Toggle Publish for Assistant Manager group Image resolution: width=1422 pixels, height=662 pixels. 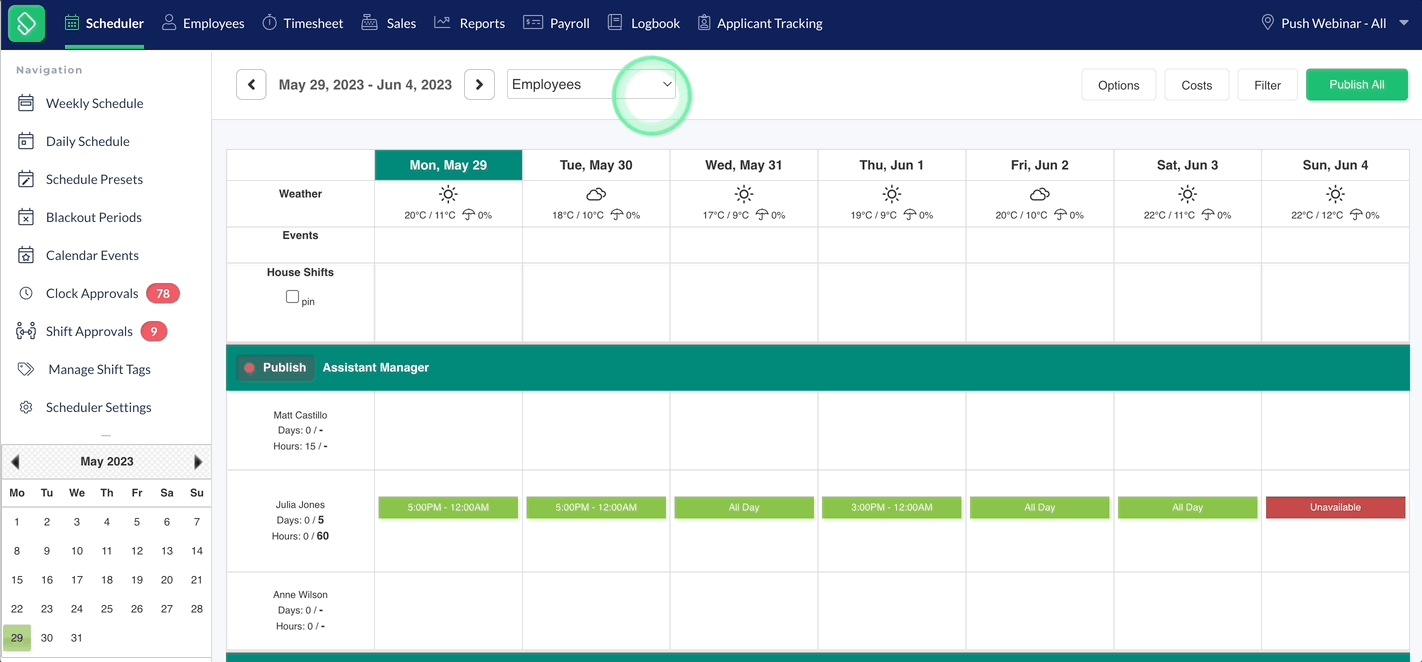(275, 368)
